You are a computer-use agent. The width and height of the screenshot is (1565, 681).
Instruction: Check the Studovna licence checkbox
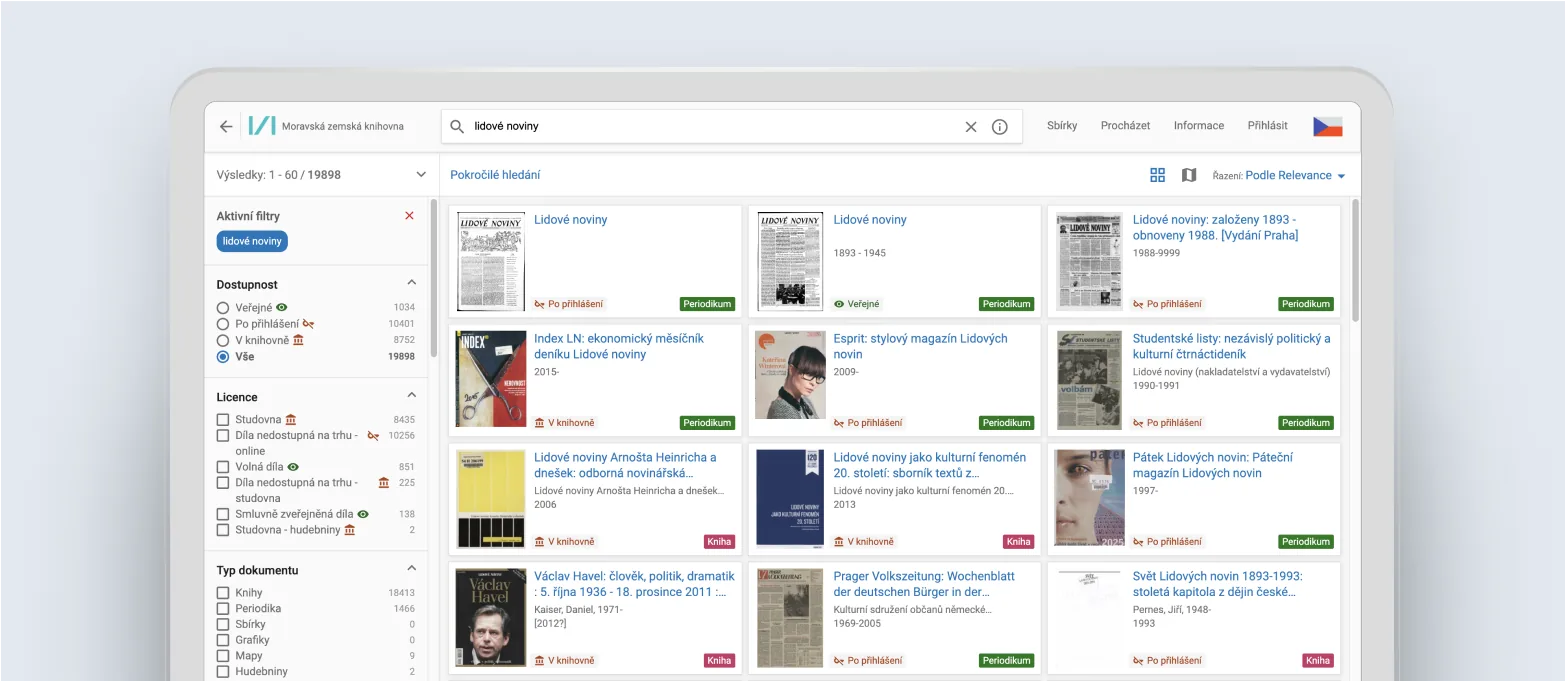pos(223,420)
